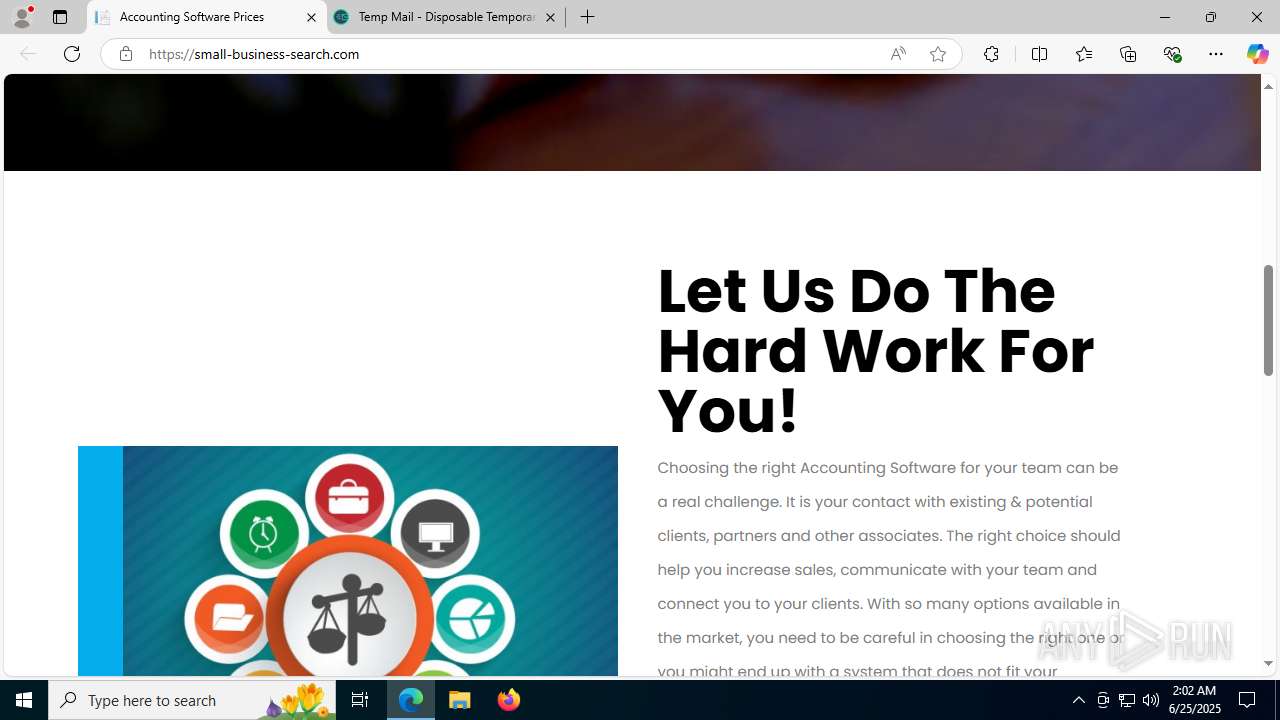This screenshot has width=1280, height=720.
Task: Open the browser profile icon
Action: pyautogui.click(x=22, y=17)
